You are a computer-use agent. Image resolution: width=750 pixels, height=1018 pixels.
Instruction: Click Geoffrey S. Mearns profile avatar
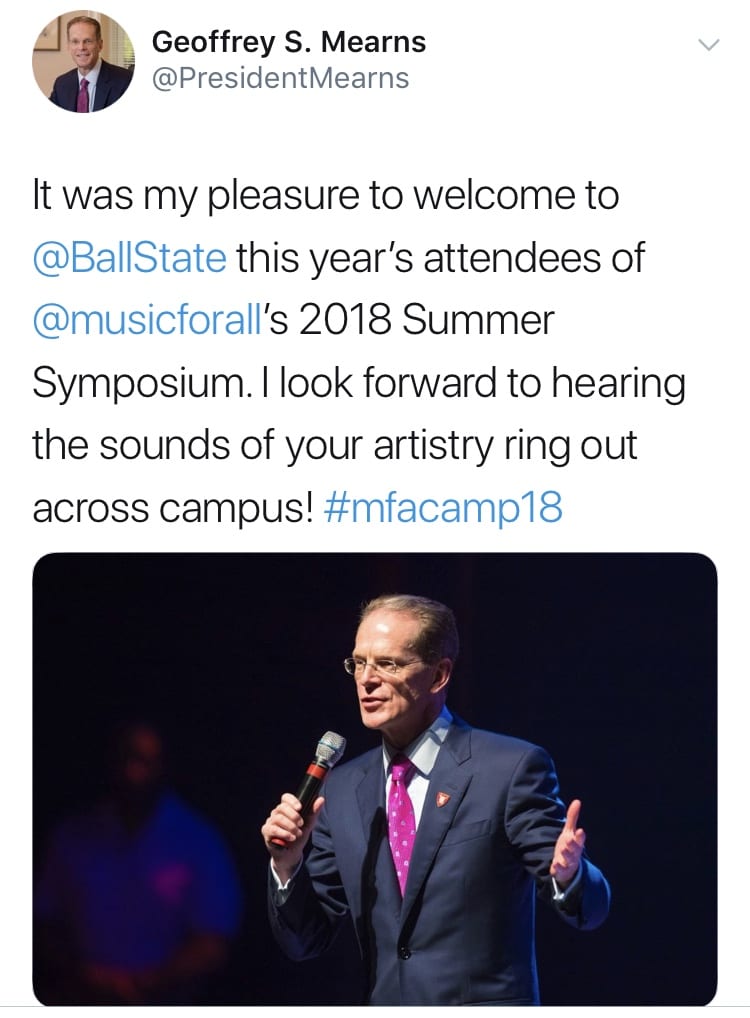tap(84, 61)
